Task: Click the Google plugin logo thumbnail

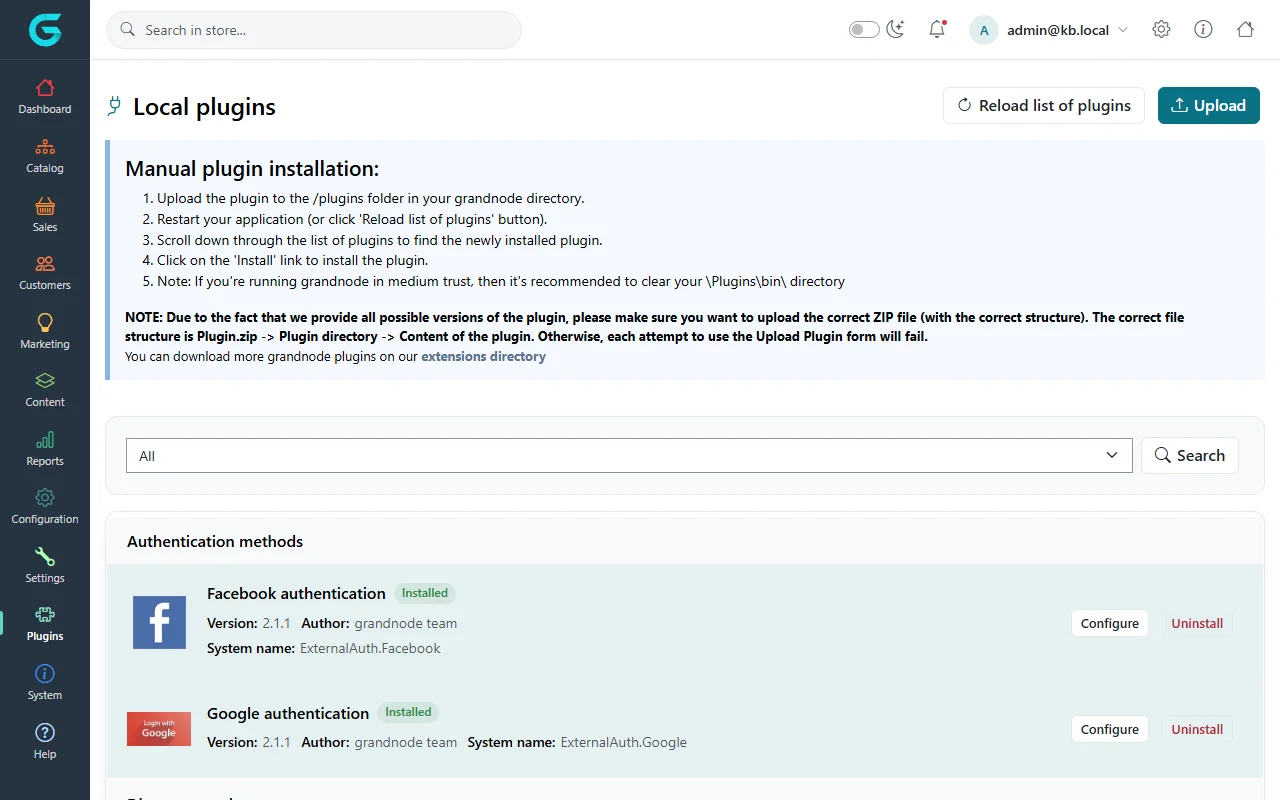Action: tap(159, 729)
